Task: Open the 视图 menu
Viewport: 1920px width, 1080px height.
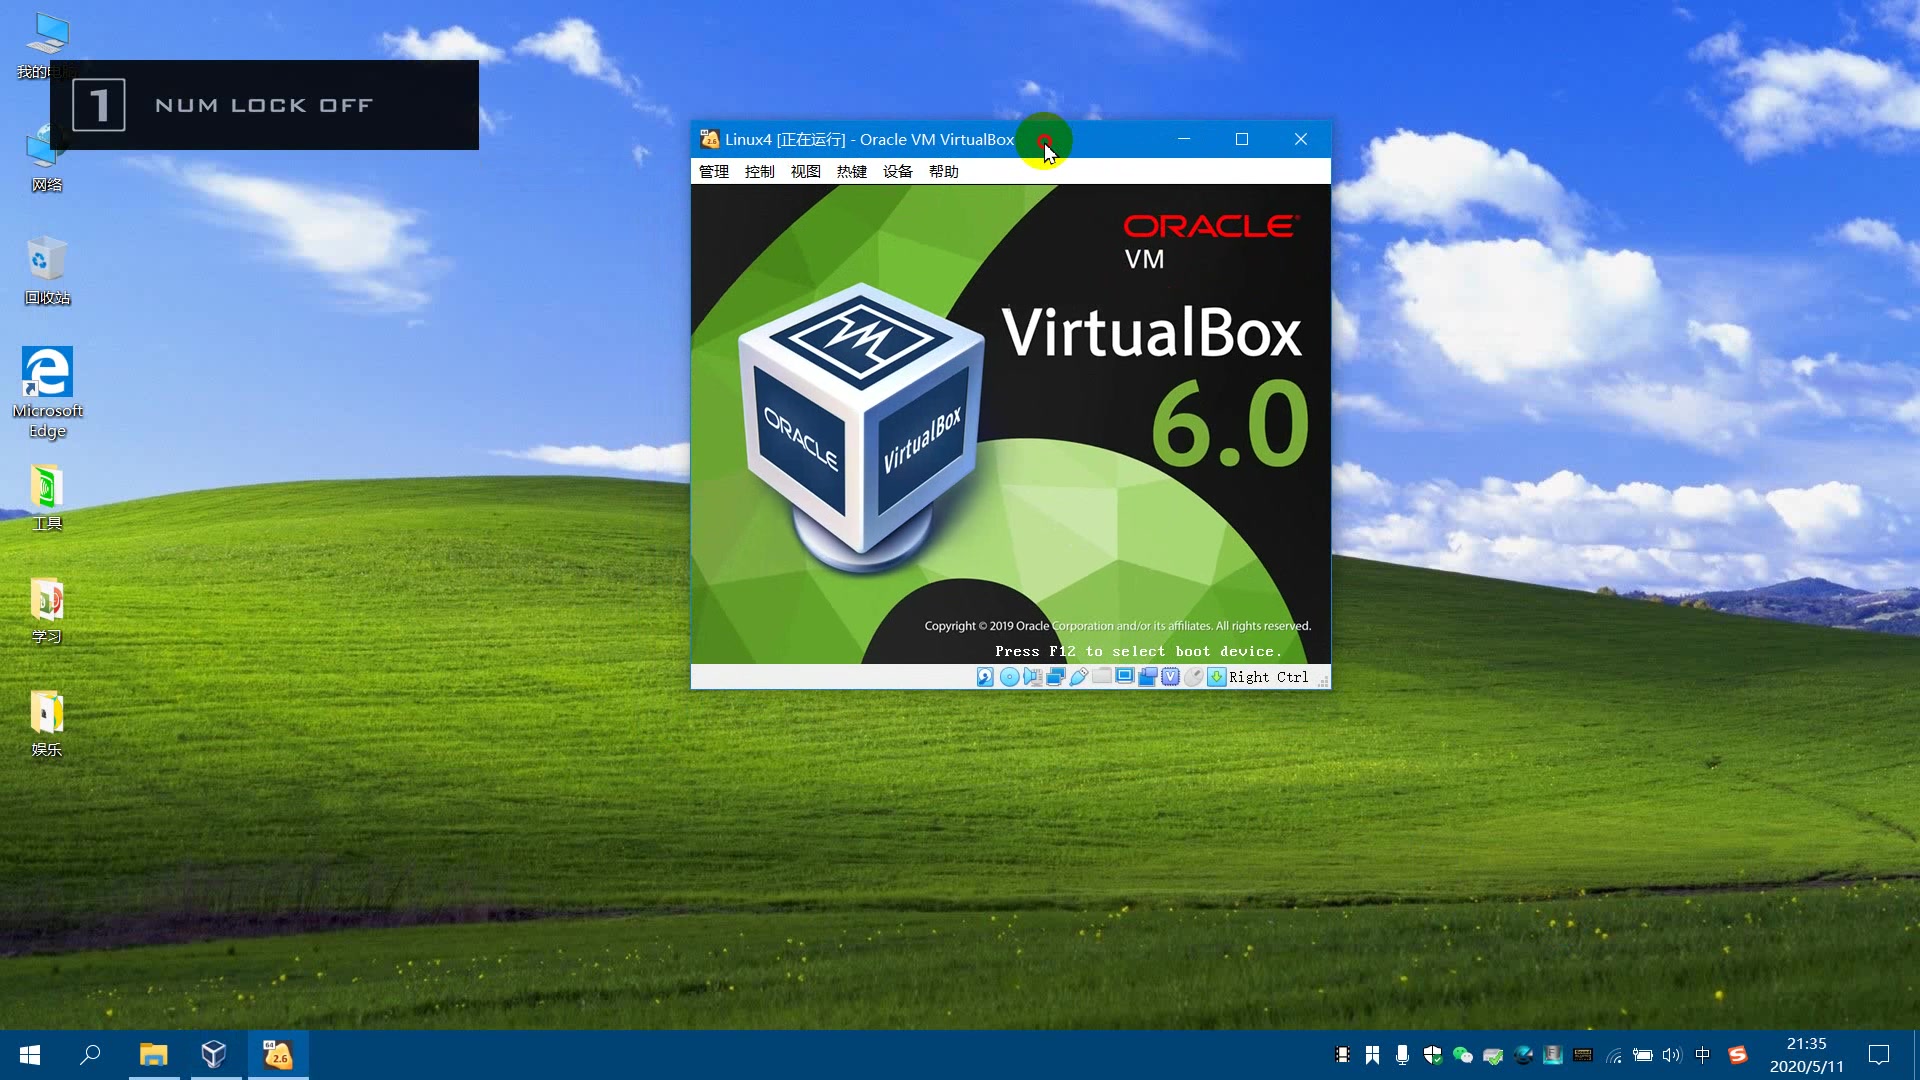Action: (x=805, y=171)
